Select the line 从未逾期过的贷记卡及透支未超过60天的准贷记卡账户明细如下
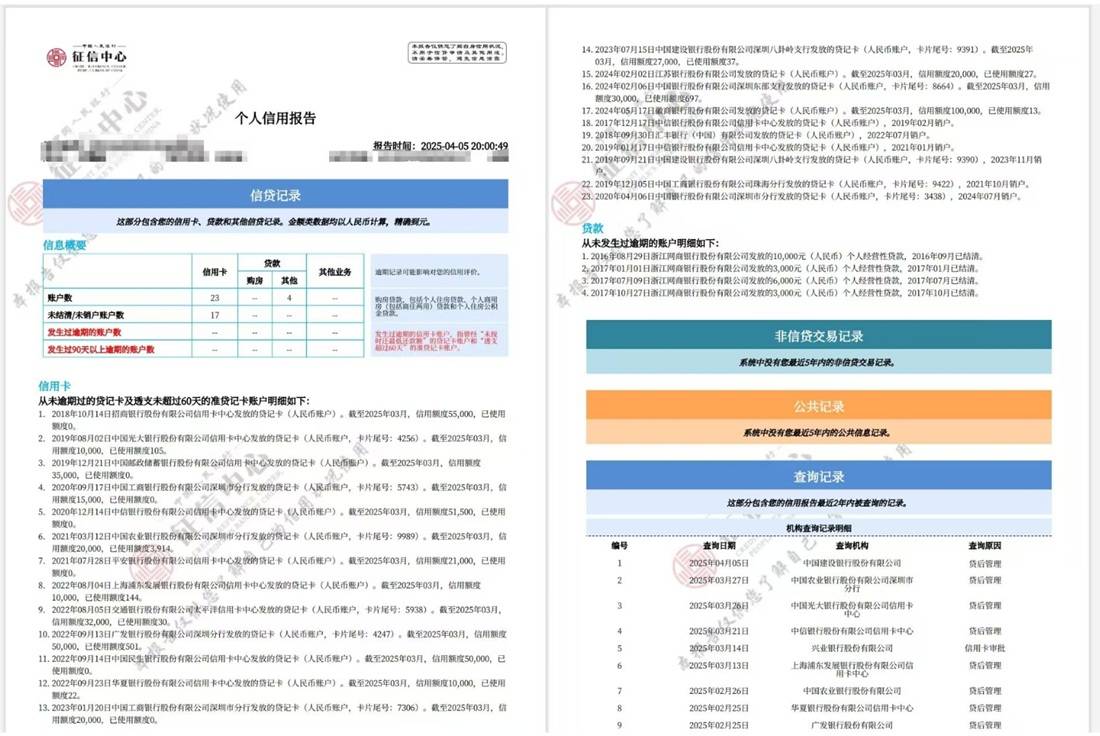The height and width of the screenshot is (736, 1100). click(174, 401)
